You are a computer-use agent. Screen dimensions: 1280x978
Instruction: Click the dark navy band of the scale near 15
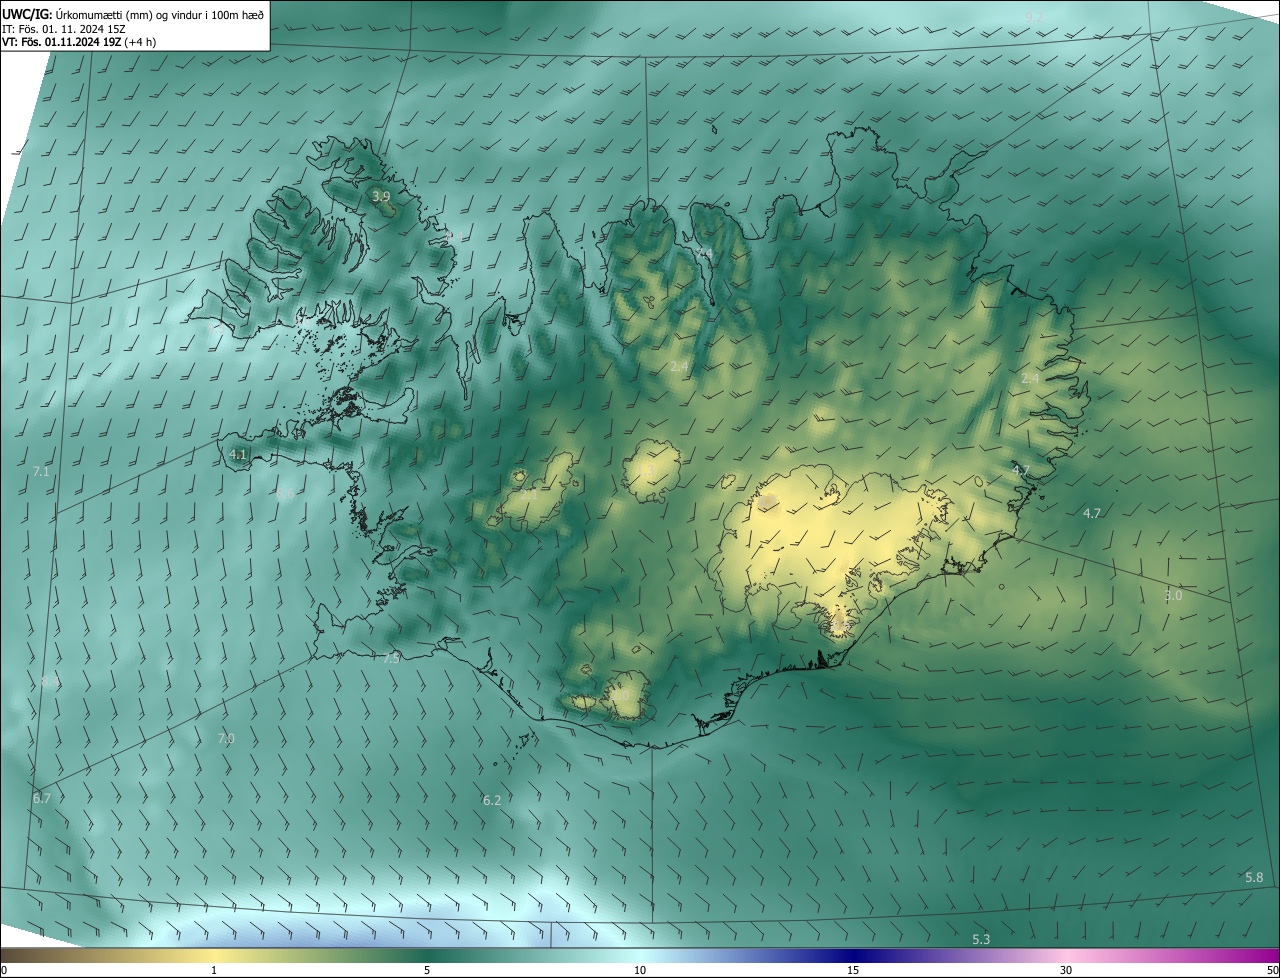(x=853, y=955)
